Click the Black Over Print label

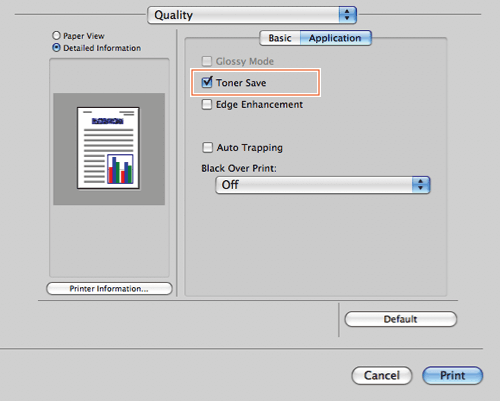tap(239, 168)
